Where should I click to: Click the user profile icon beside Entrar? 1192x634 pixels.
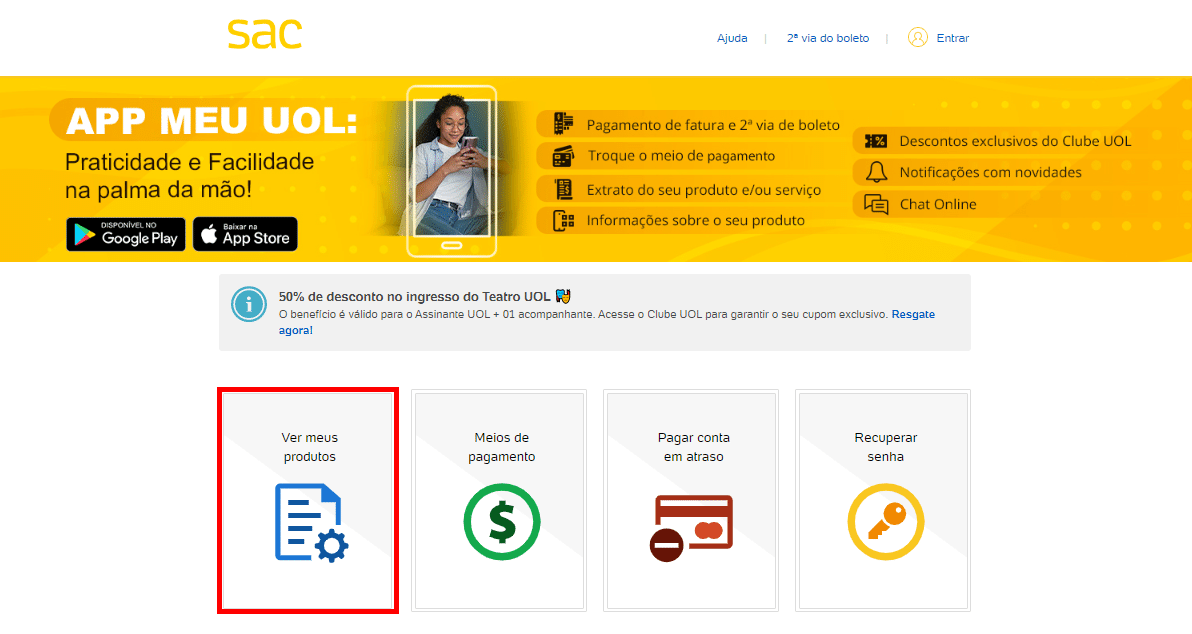(x=918, y=37)
